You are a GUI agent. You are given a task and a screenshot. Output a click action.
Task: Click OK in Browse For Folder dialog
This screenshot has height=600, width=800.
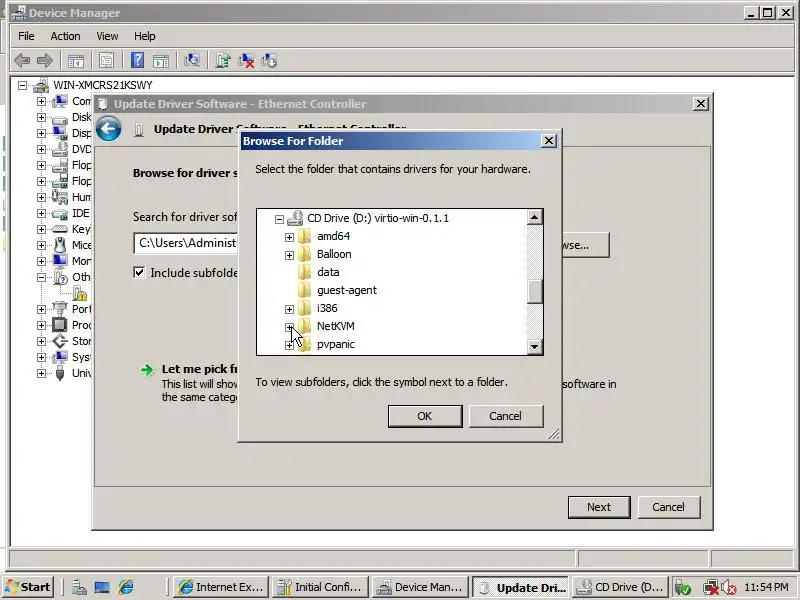click(425, 416)
